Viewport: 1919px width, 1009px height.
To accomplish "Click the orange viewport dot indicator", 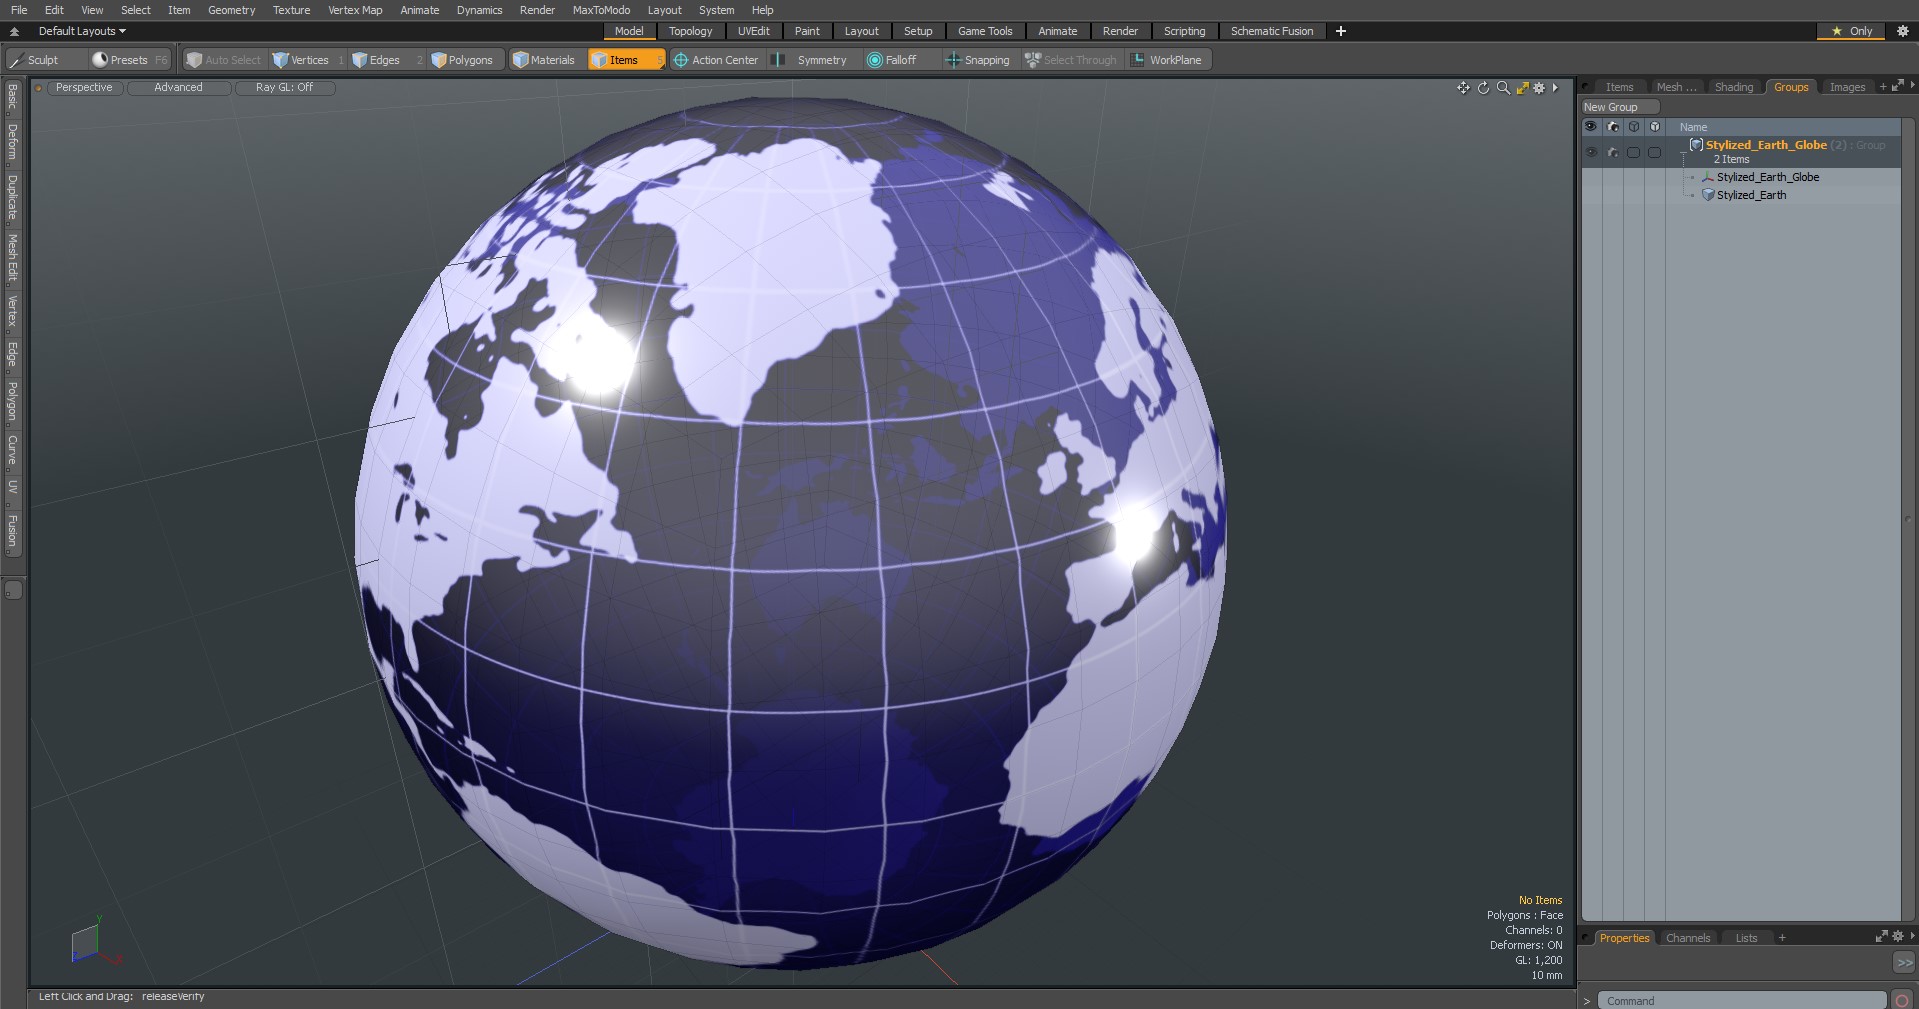I will 38,88.
